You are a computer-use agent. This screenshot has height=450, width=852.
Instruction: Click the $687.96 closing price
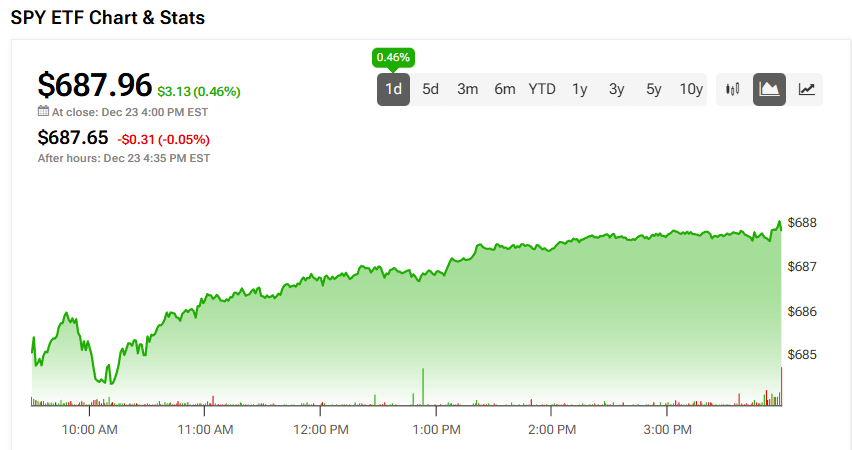[94, 84]
